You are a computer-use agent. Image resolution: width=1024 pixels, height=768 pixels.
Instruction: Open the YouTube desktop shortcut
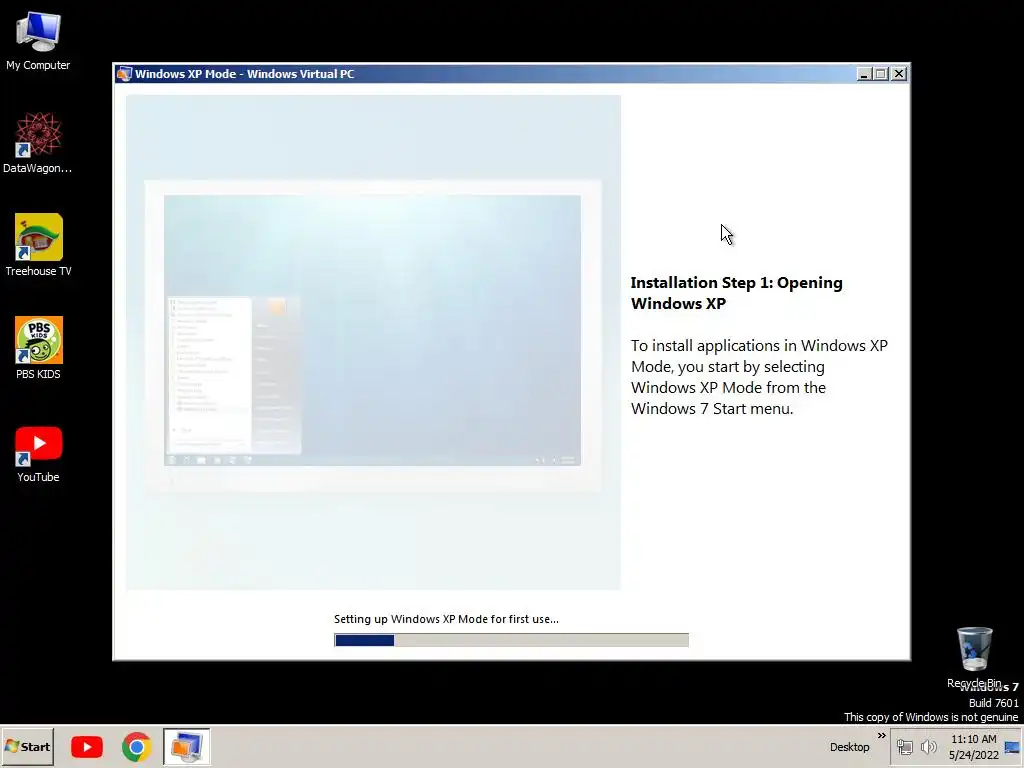[x=38, y=454]
